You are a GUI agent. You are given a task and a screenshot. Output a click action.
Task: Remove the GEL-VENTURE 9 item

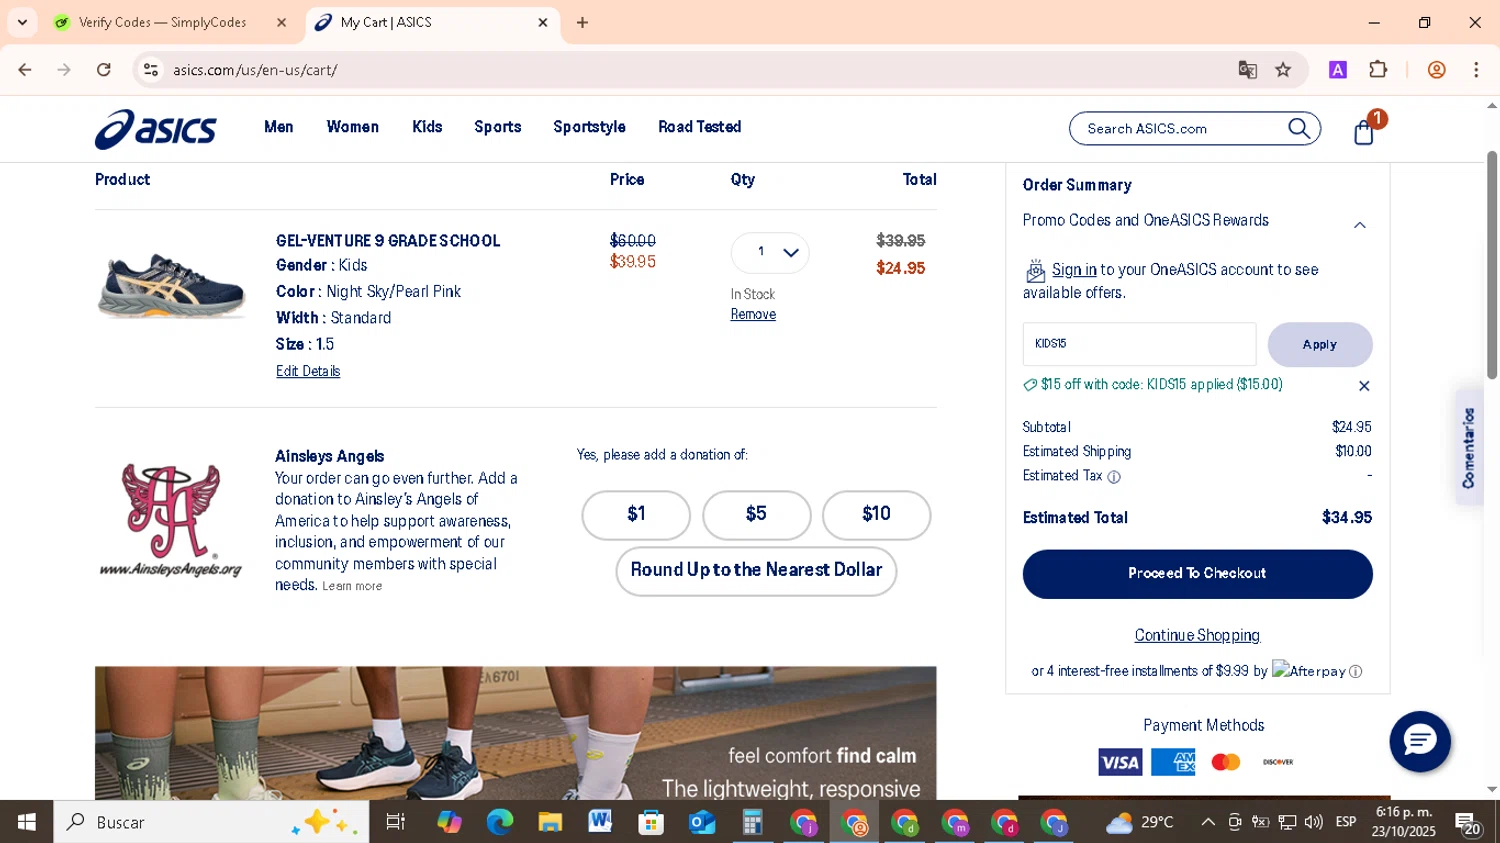[x=753, y=315]
